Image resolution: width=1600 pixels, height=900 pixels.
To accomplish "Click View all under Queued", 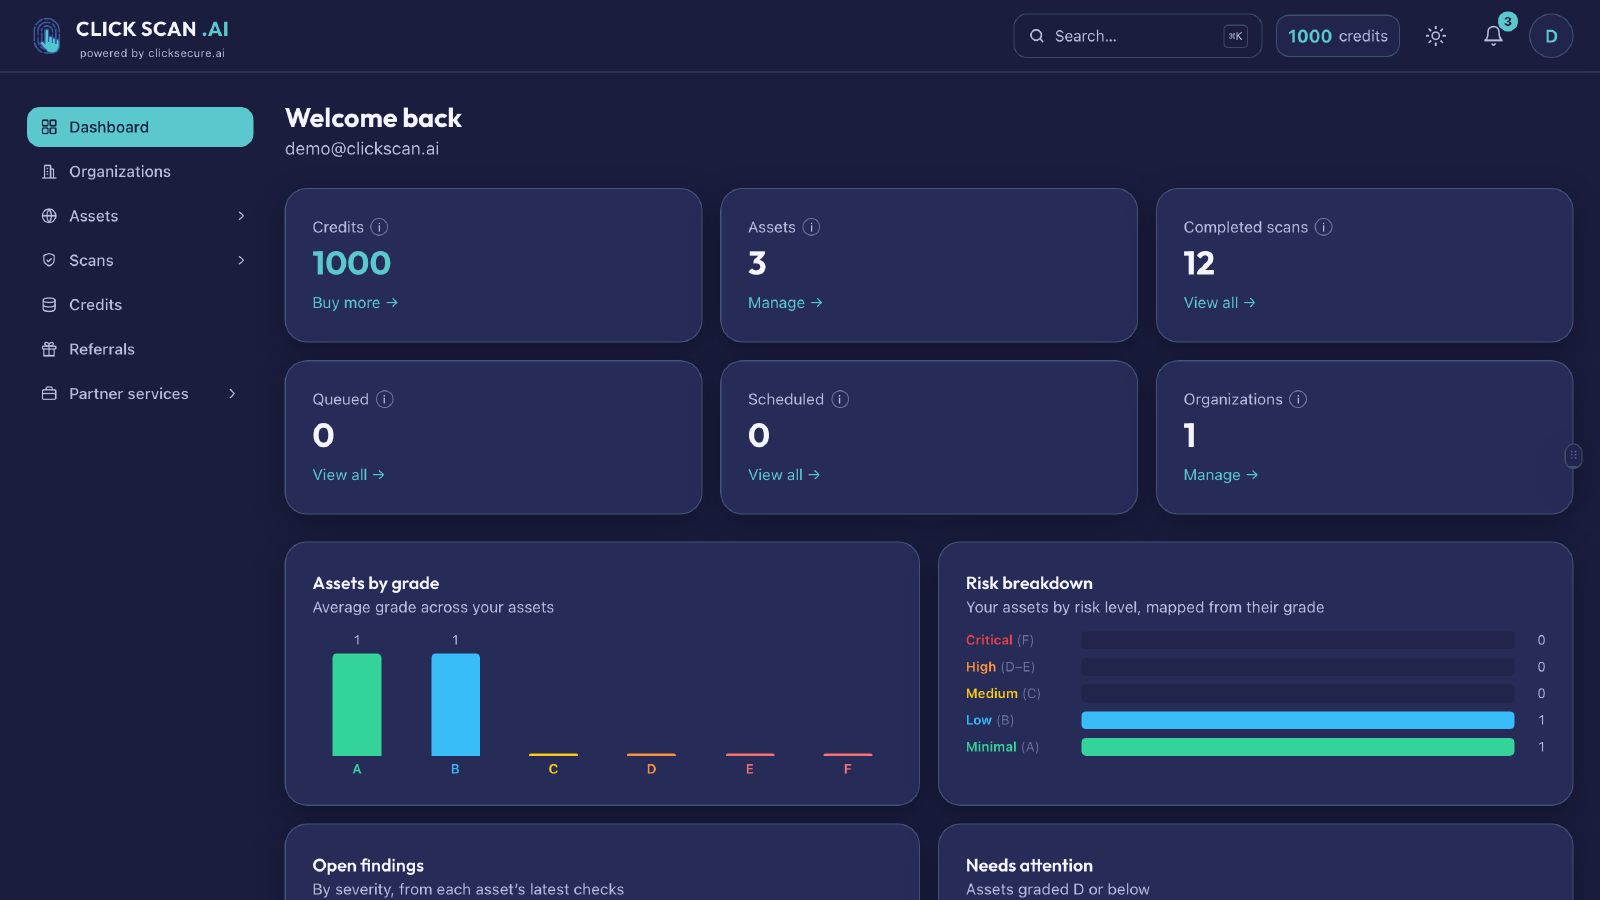I will pos(348,475).
